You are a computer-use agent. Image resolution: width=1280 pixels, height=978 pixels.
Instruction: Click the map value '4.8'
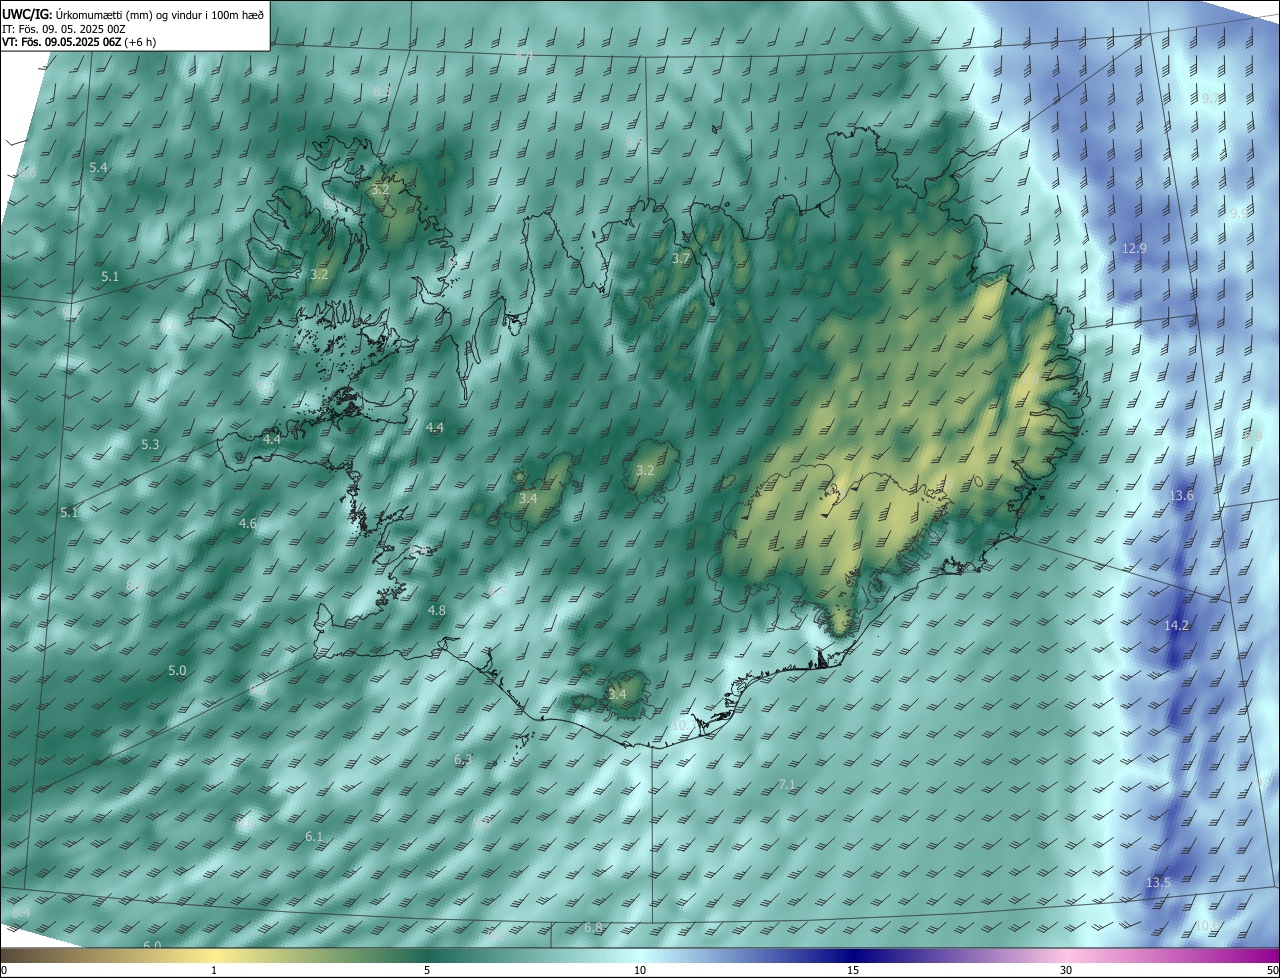click(x=437, y=610)
